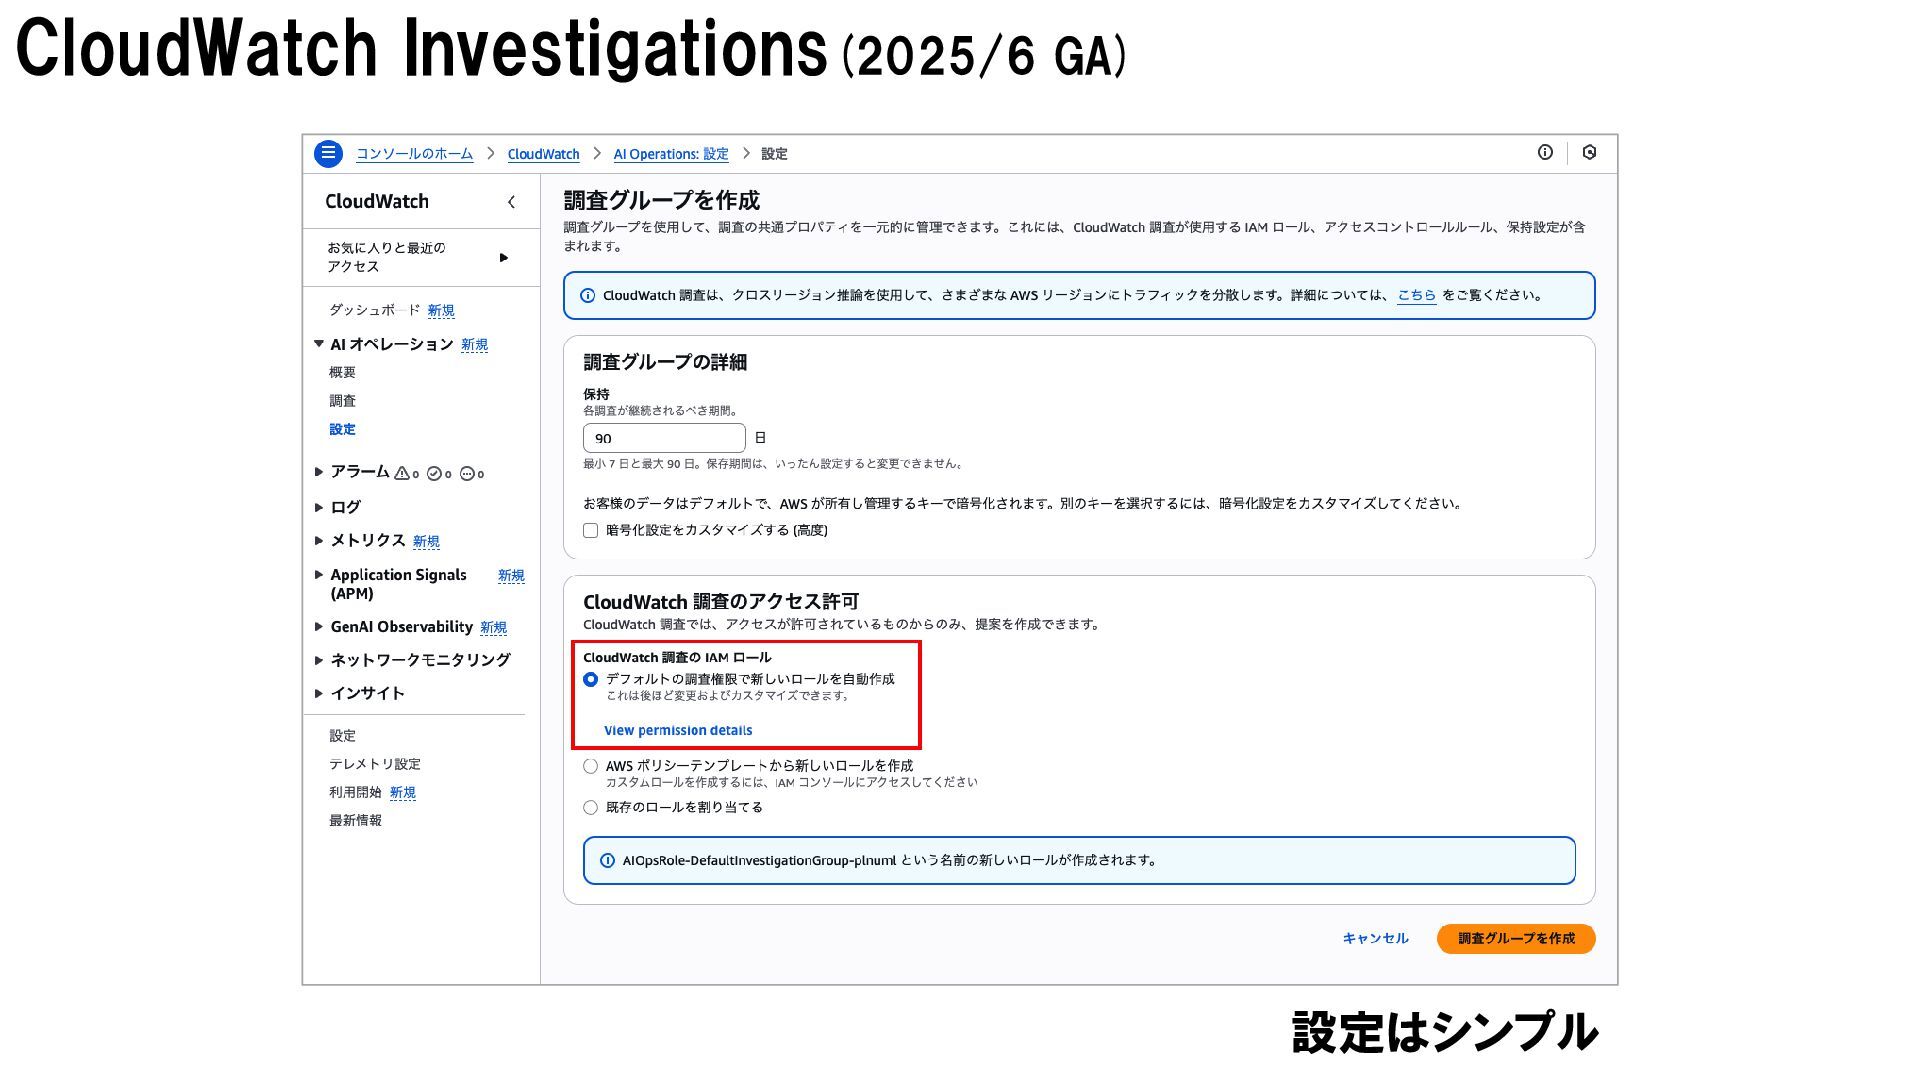The height and width of the screenshot is (1080, 1920).
Task: Expand お気に入りと最近のアクセス arrow
Action: click(503, 257)
